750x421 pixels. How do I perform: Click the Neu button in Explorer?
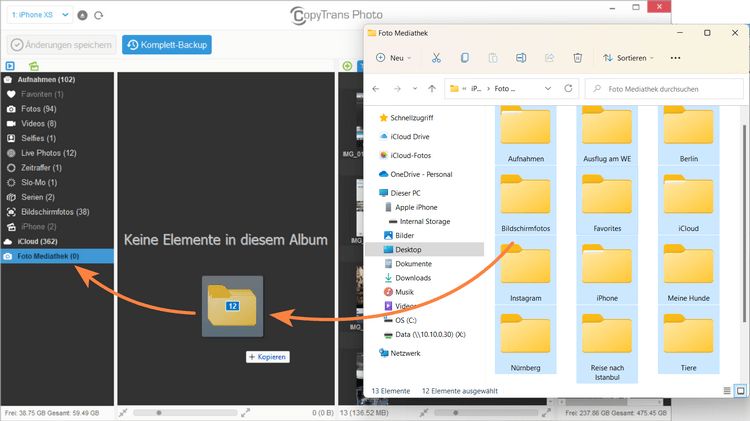pos(394,58)
